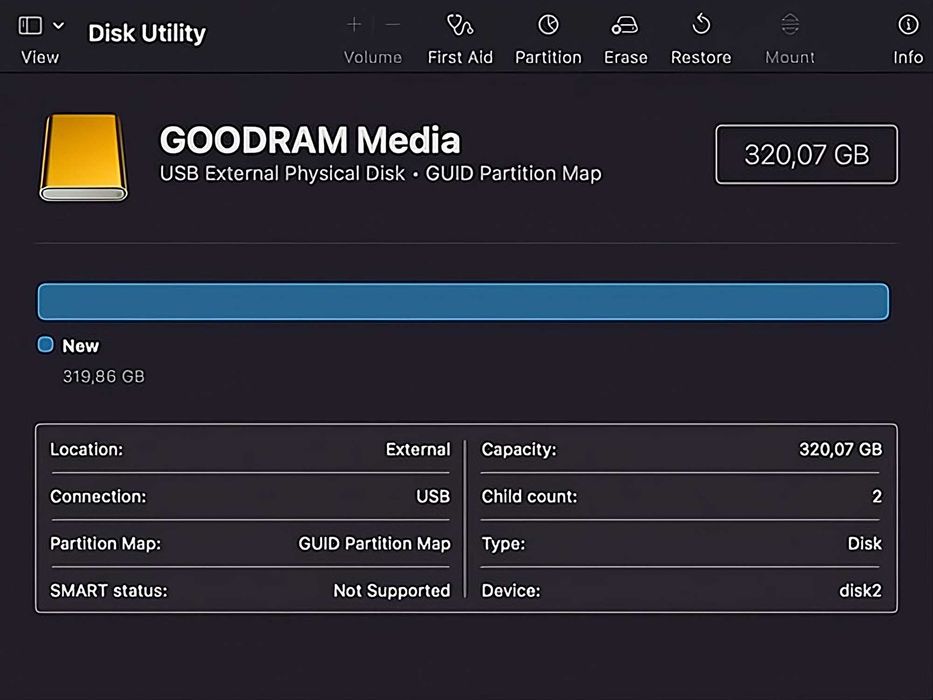Click the Partition Map: label
Image resolution: width=933 pixels, height=700 pixels.
coord(105,543)
